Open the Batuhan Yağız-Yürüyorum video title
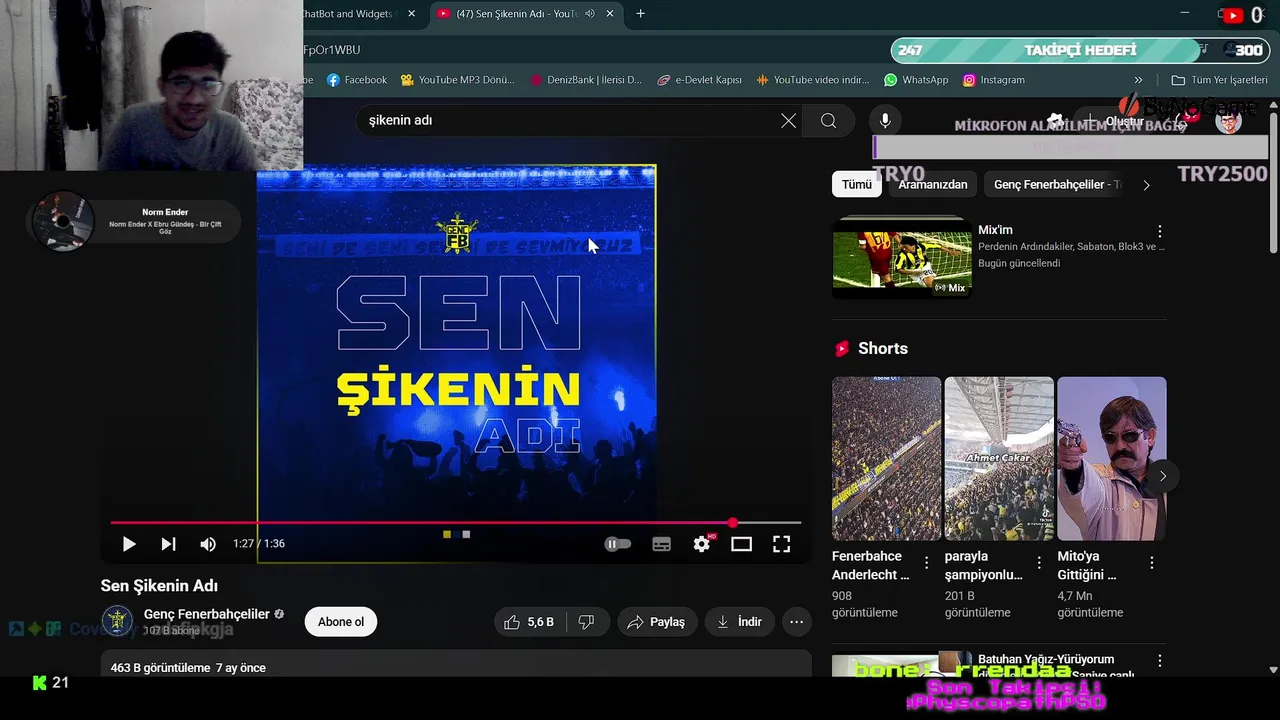Viewport: 1280px width, 720px height. pos(1046,659)
